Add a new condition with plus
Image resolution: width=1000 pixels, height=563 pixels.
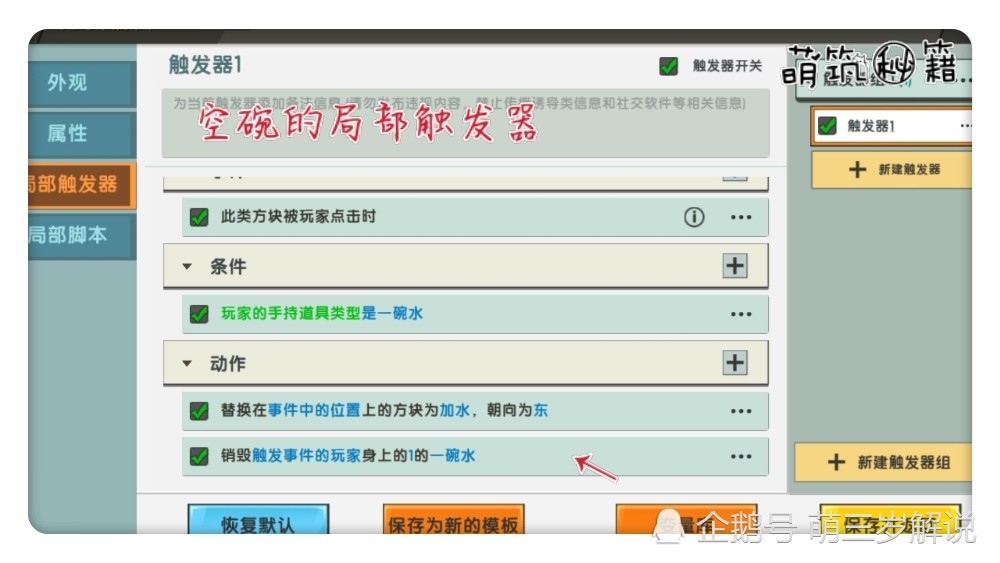735,266
